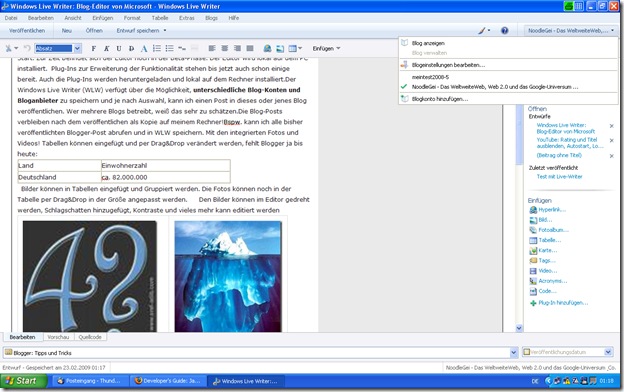Click green plus icon for Plug-In hinzufügen

[x=533, y=303]
